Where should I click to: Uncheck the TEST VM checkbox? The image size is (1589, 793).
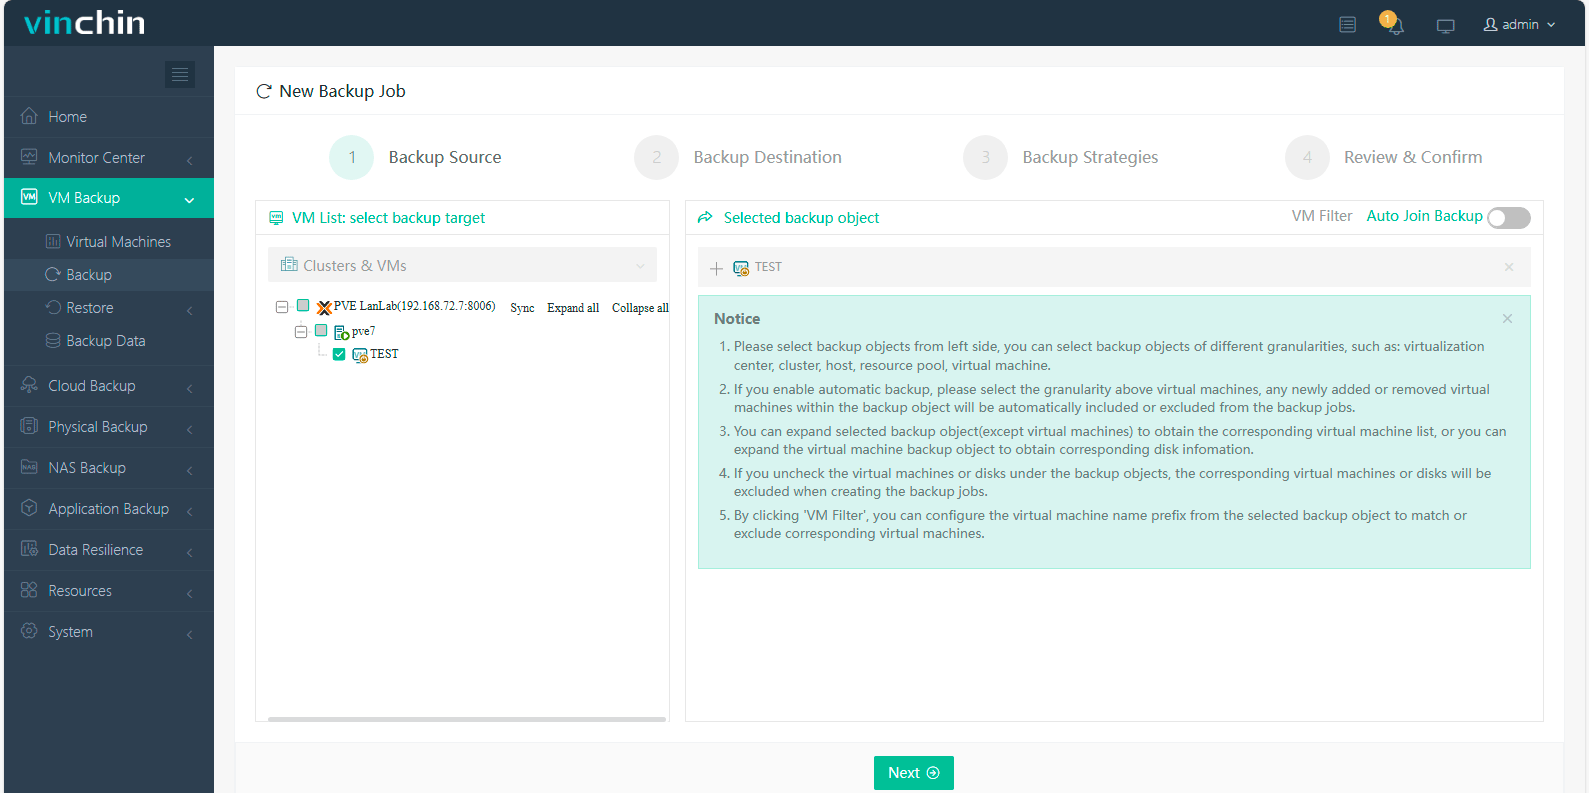pos(339,354)
